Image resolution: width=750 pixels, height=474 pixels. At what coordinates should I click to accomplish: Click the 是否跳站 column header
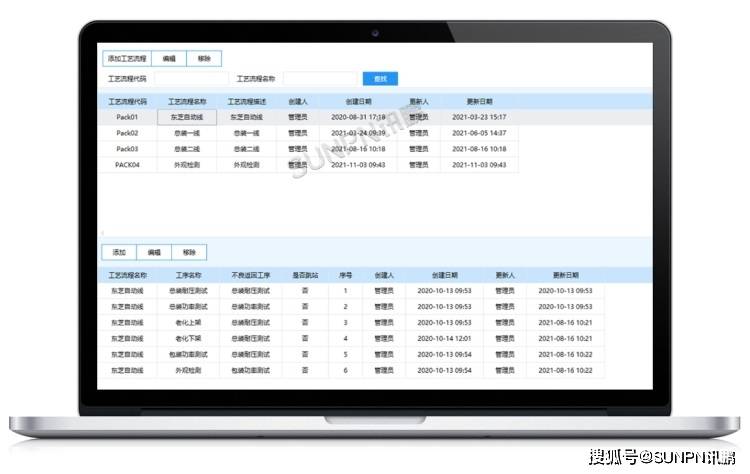pyautogui.click(x=305, y=276)
